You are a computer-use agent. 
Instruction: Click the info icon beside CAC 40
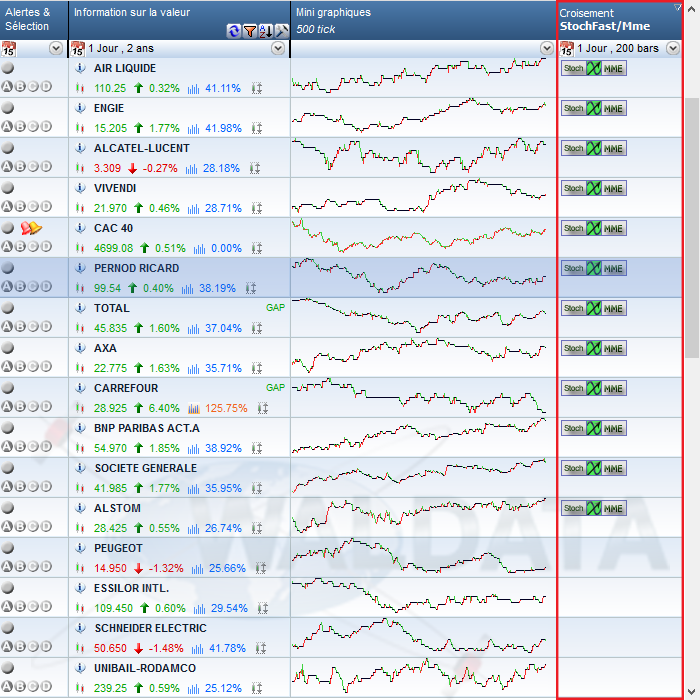coord(80,228)
